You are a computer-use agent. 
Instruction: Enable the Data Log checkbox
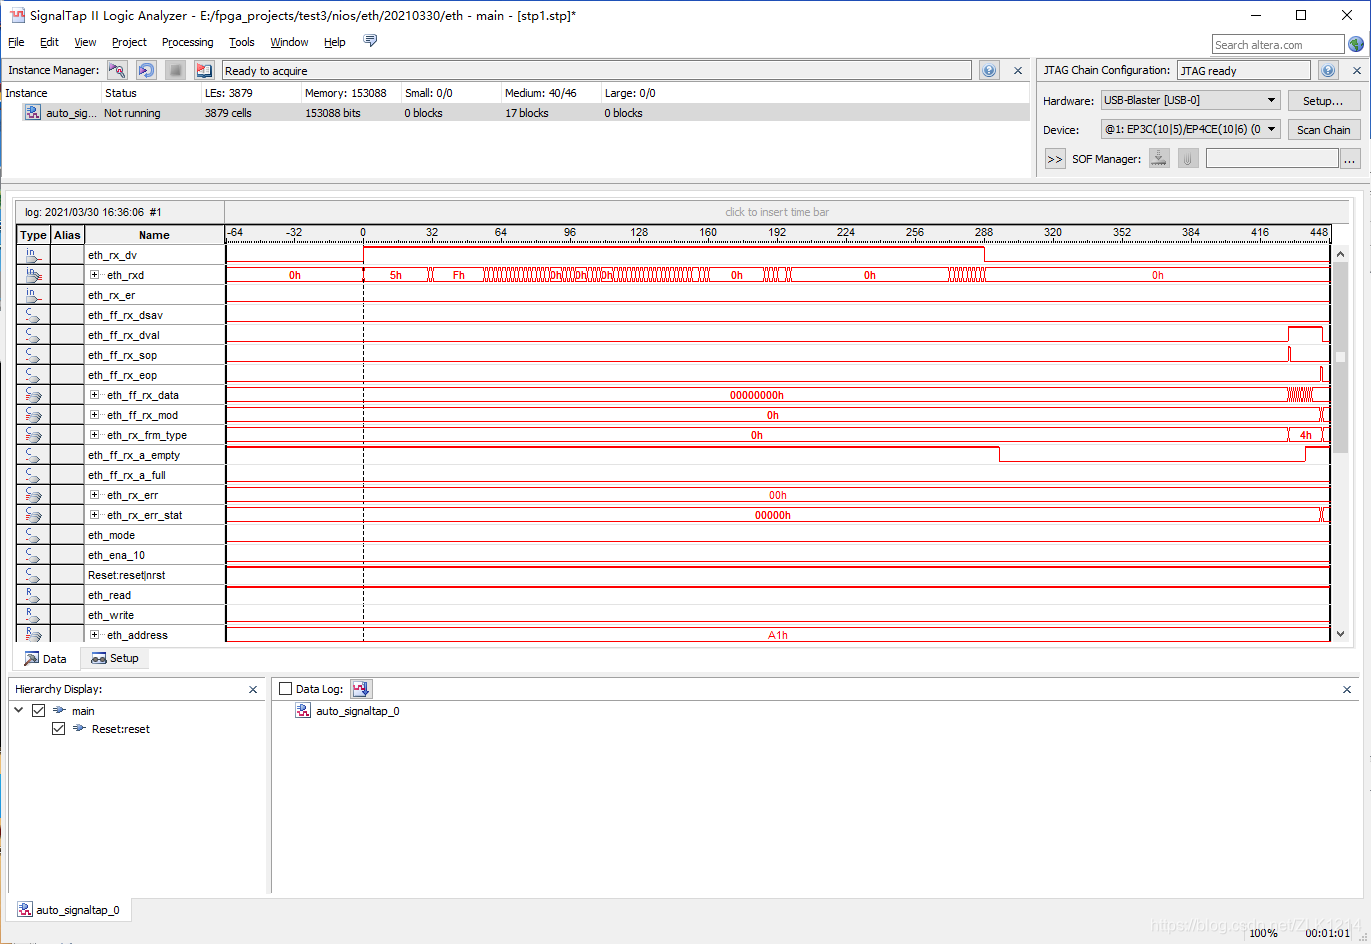(x=285, y=689)
